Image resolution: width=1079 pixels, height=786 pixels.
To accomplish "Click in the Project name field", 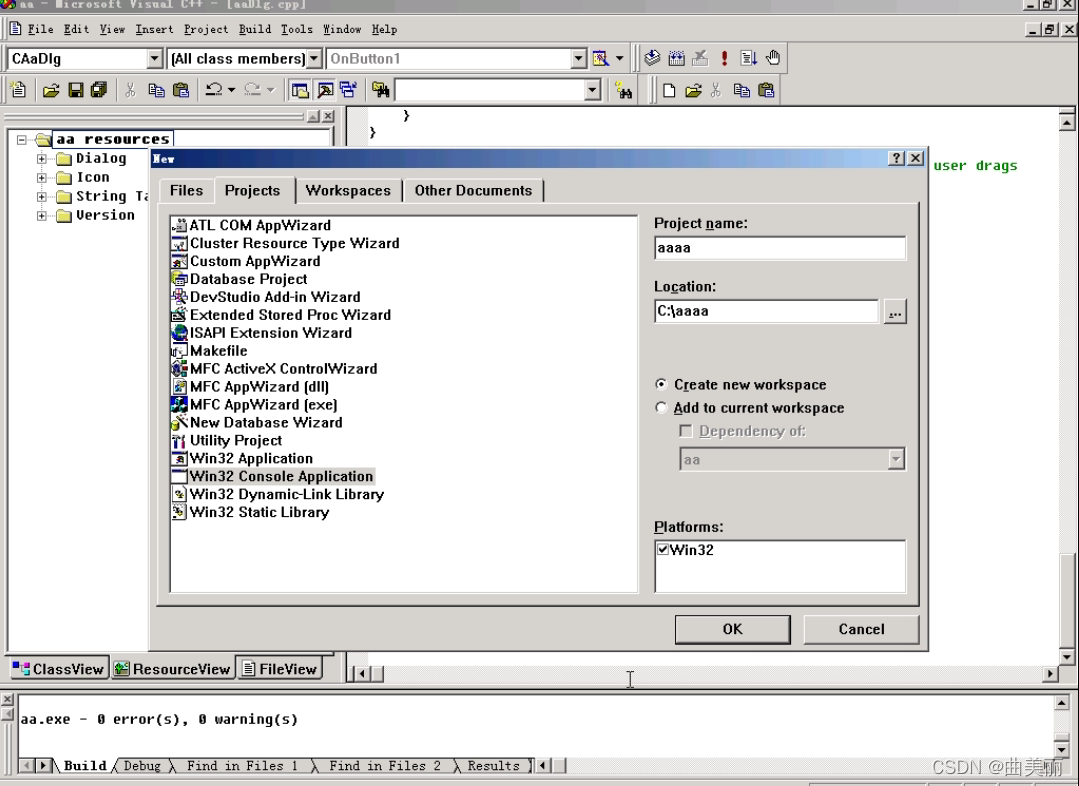I will [780, 248].
